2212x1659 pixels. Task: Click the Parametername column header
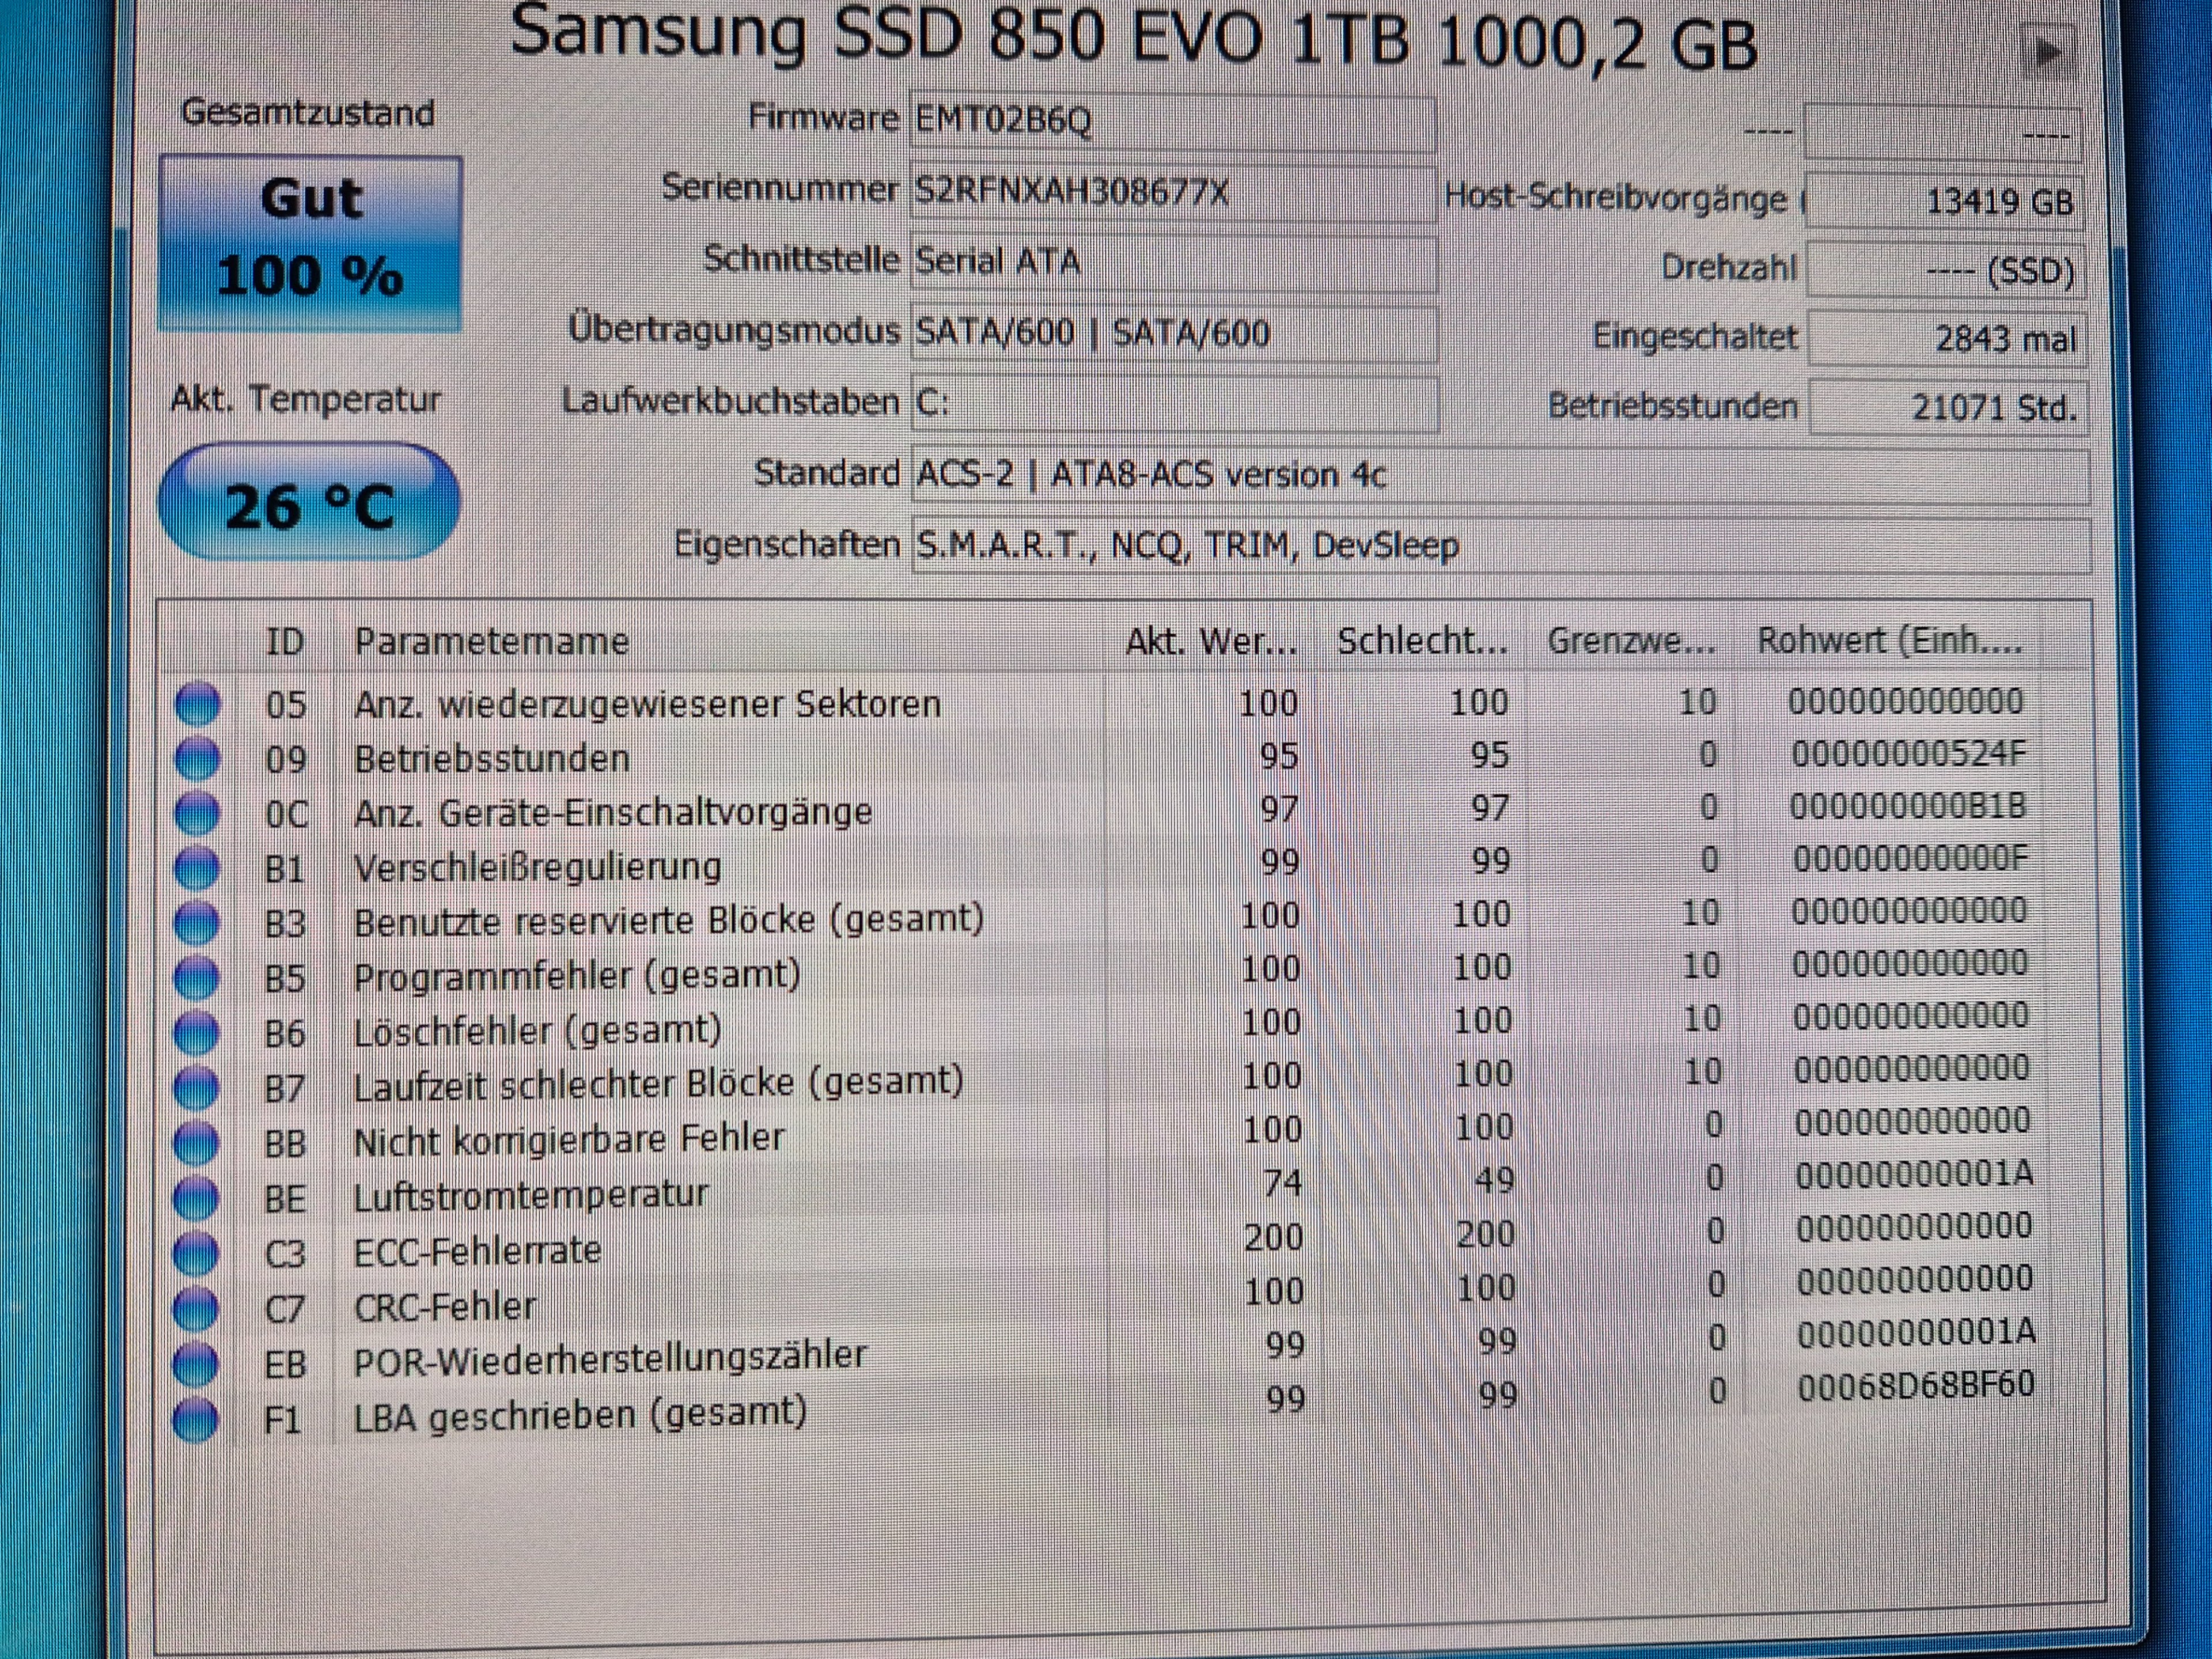click(491, 641)
